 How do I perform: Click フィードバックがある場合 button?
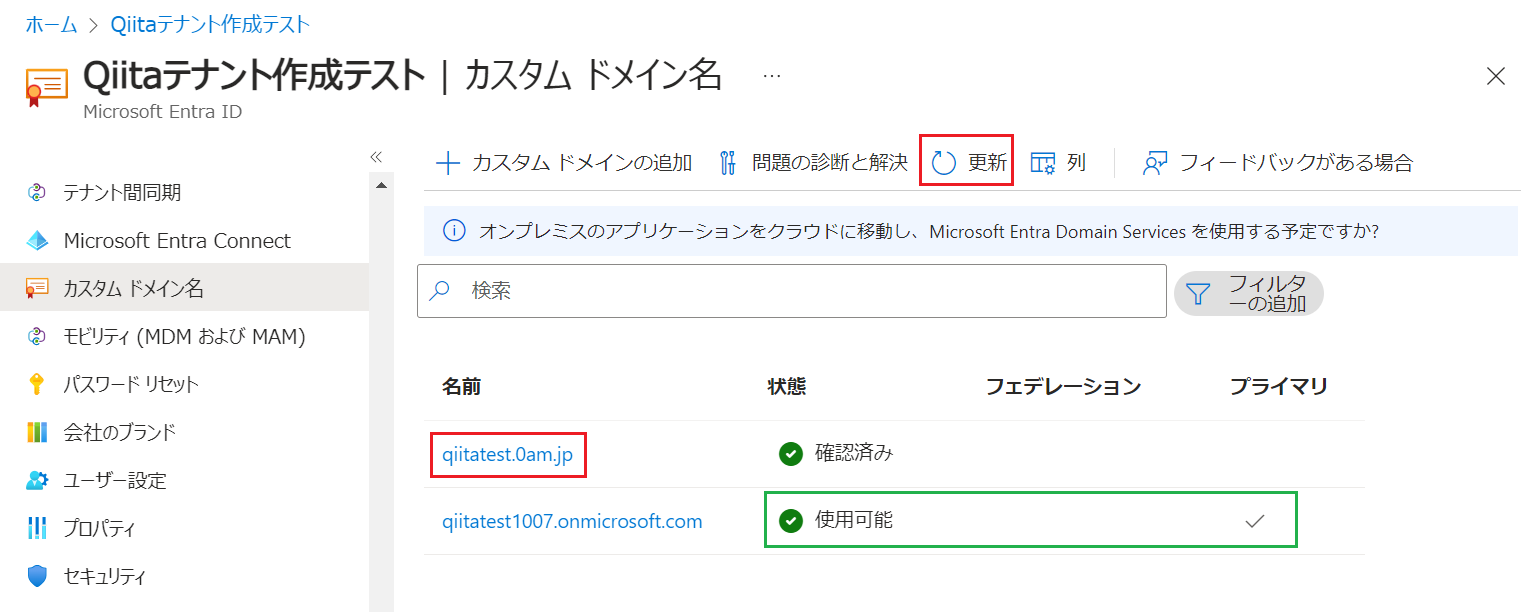(x=1278, y=163)
